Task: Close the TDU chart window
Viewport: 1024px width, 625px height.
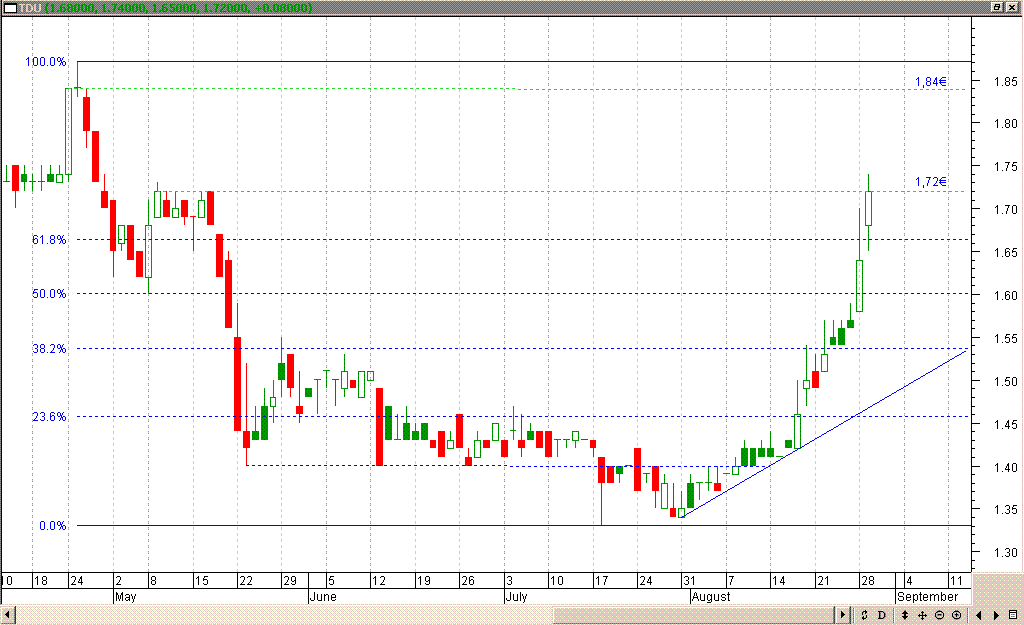Action: pos(1012,7)
